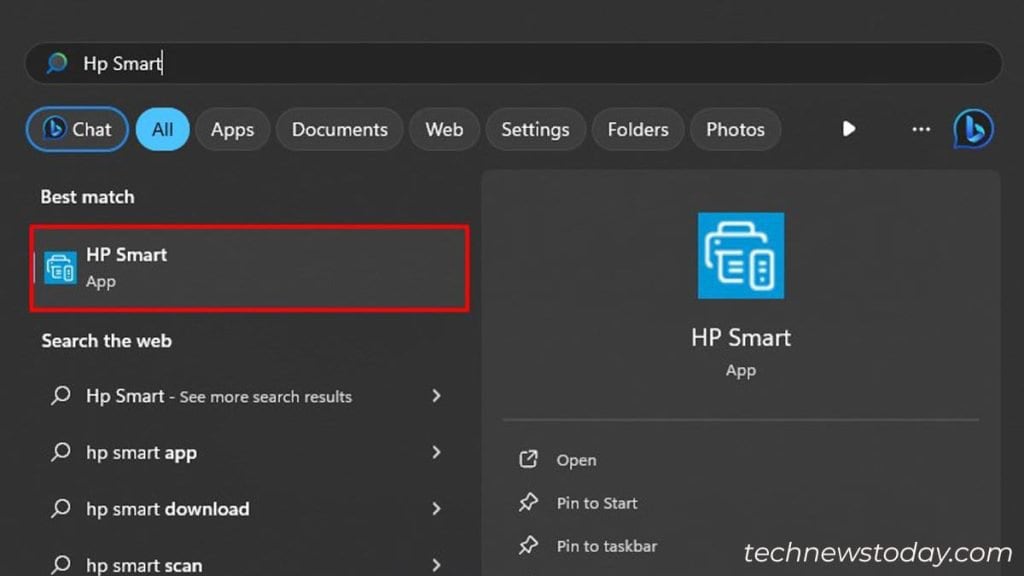Open the Chat button with Bing
Image resolution: width=1024 pixels, height=576 pixels.
click(x=76, y=129)
